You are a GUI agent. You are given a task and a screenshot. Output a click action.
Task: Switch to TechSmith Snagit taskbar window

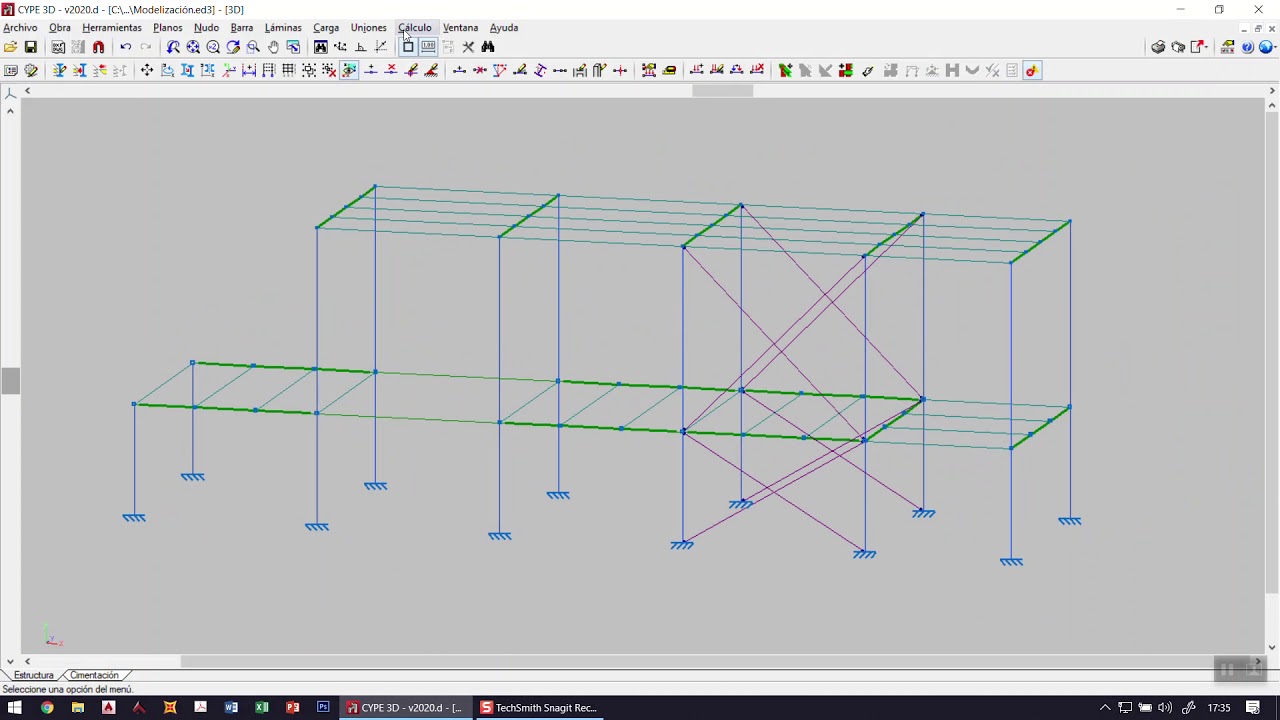[x=540, y=707]
